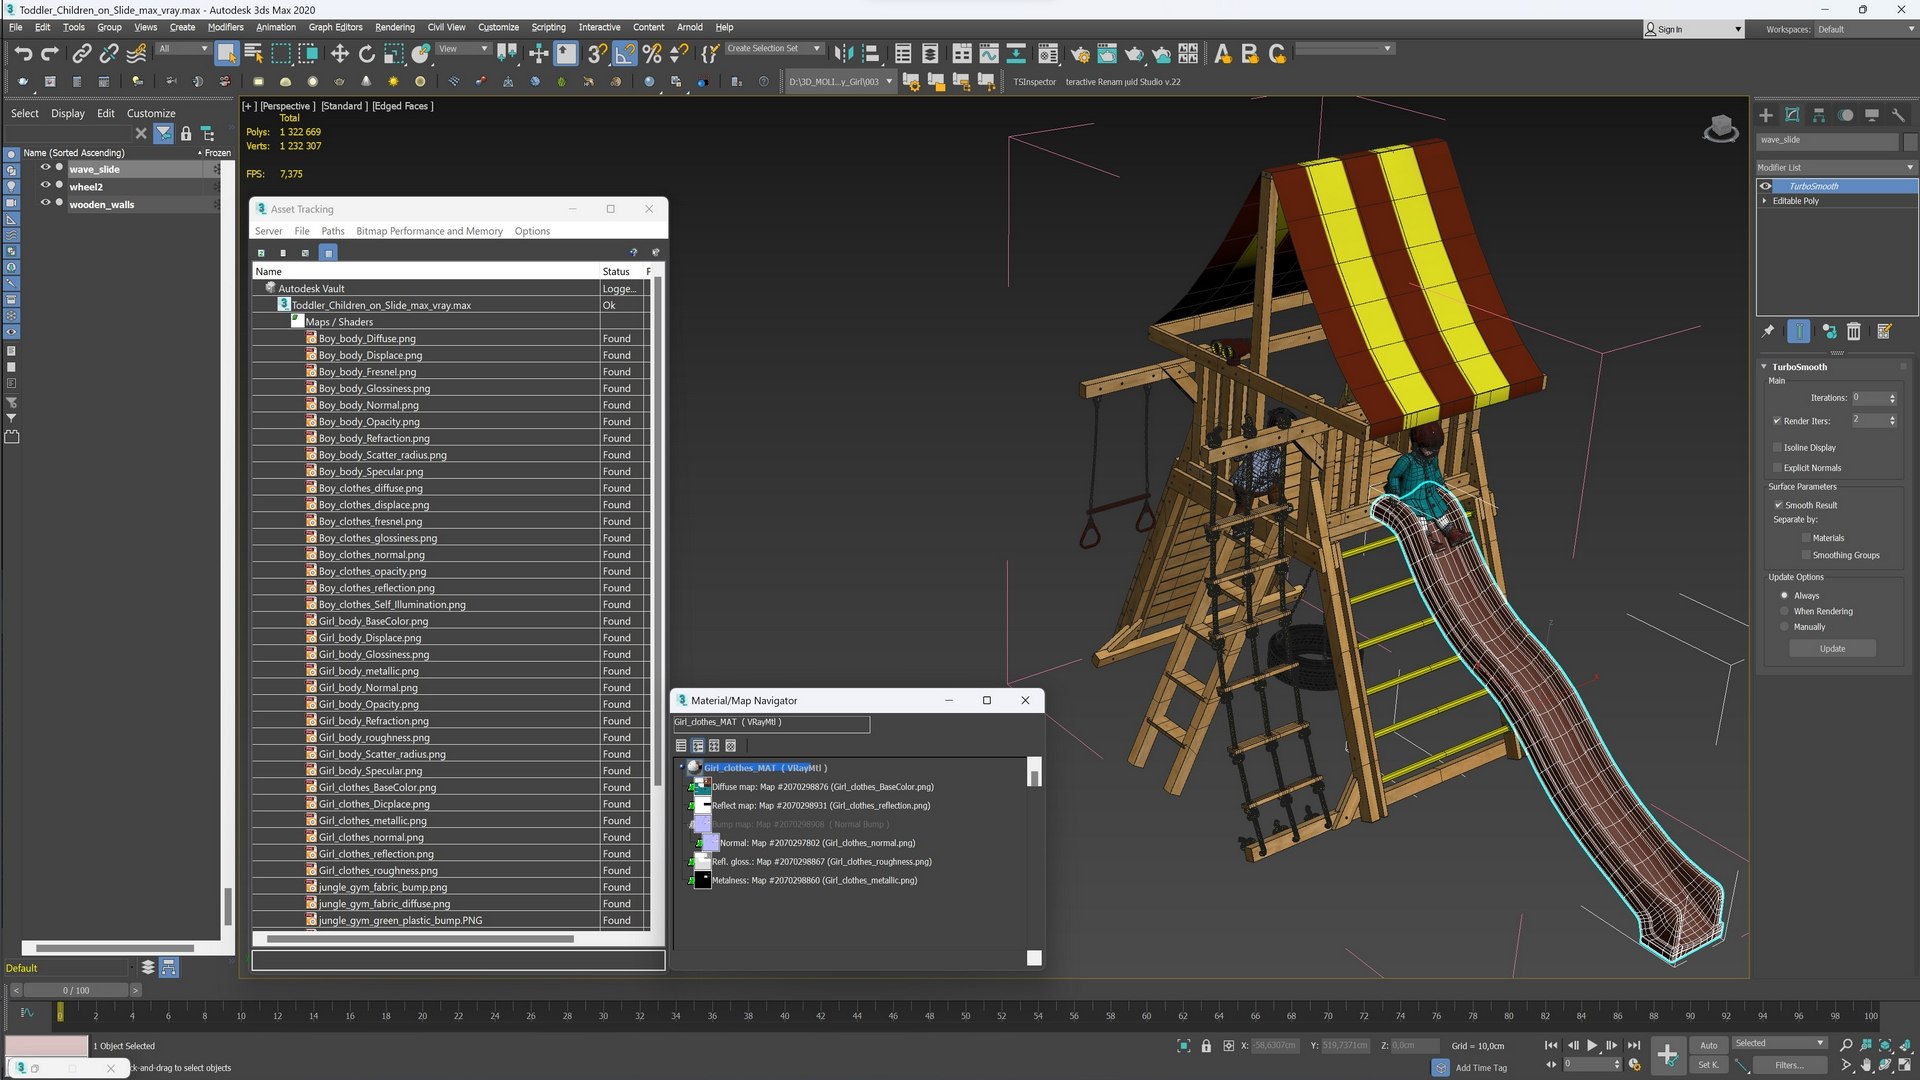The width and height of the screenshot is (1920, 1080).
Task: Toggle visibility eye of wheel2 object
Action: click(45, 186)
